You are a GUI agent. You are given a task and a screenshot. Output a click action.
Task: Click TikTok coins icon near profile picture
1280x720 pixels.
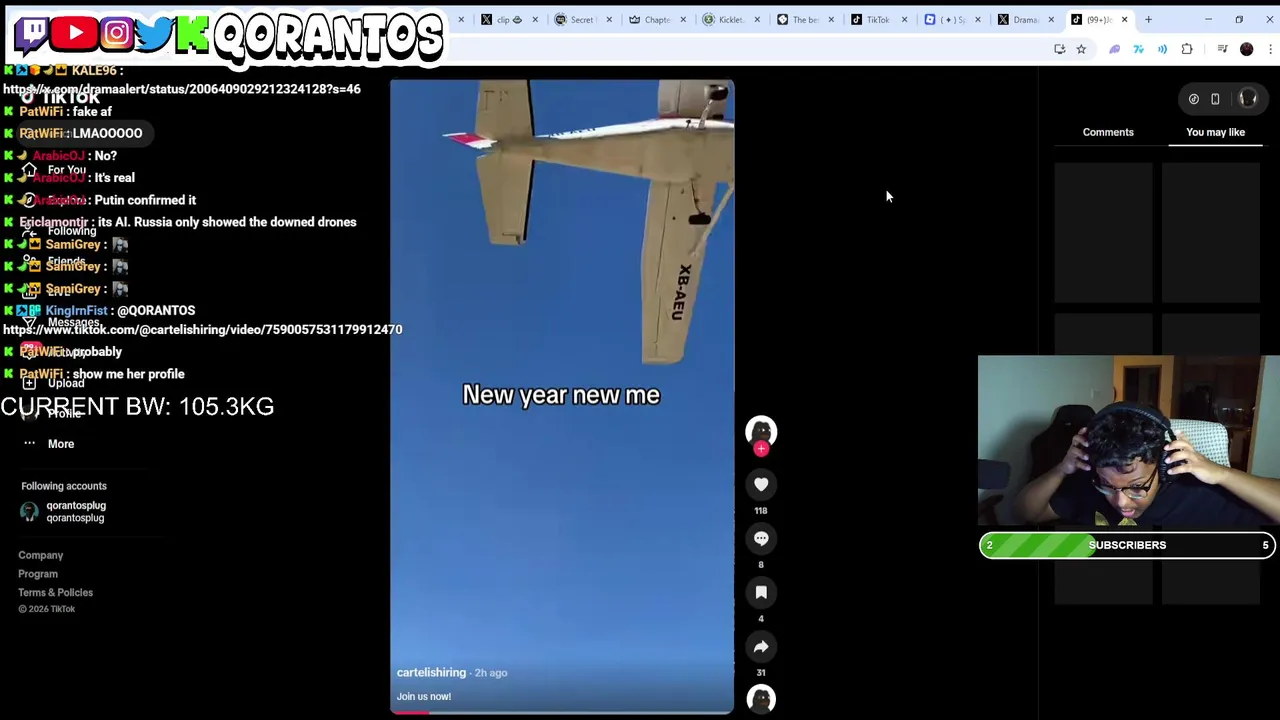coord(1194,99)
